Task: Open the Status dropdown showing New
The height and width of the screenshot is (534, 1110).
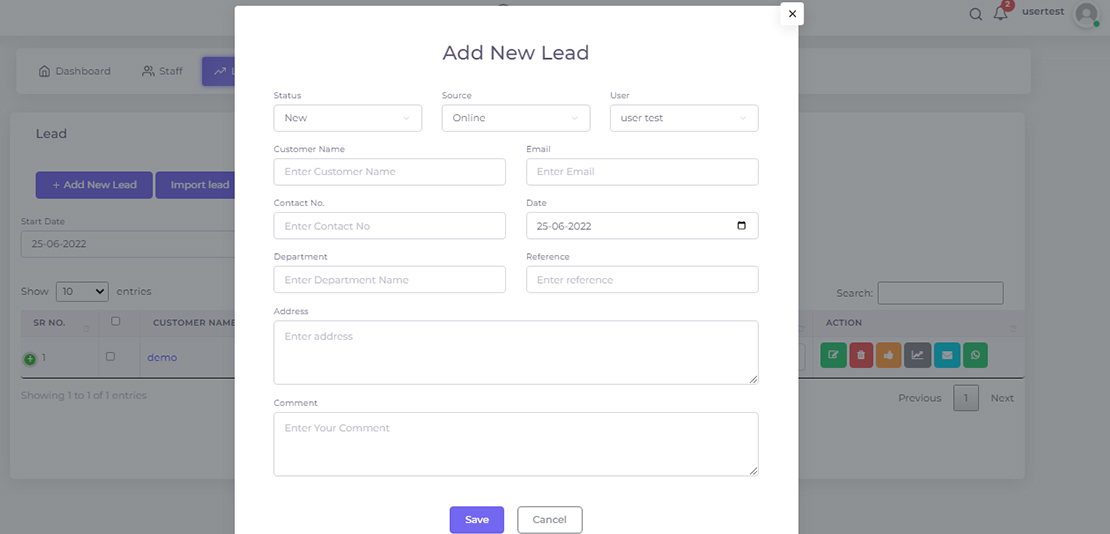Action: [x=348, y=118]
